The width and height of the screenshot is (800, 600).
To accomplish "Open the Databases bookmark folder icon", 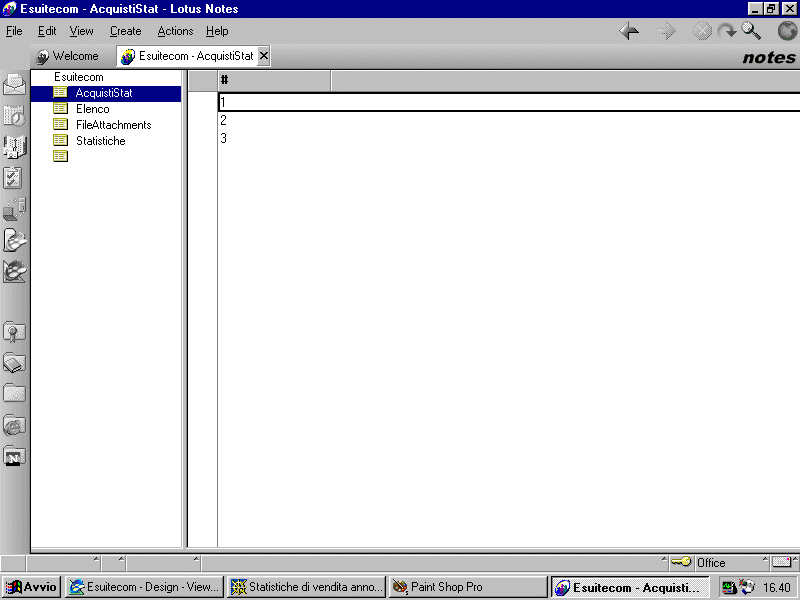I will [14, 363].
